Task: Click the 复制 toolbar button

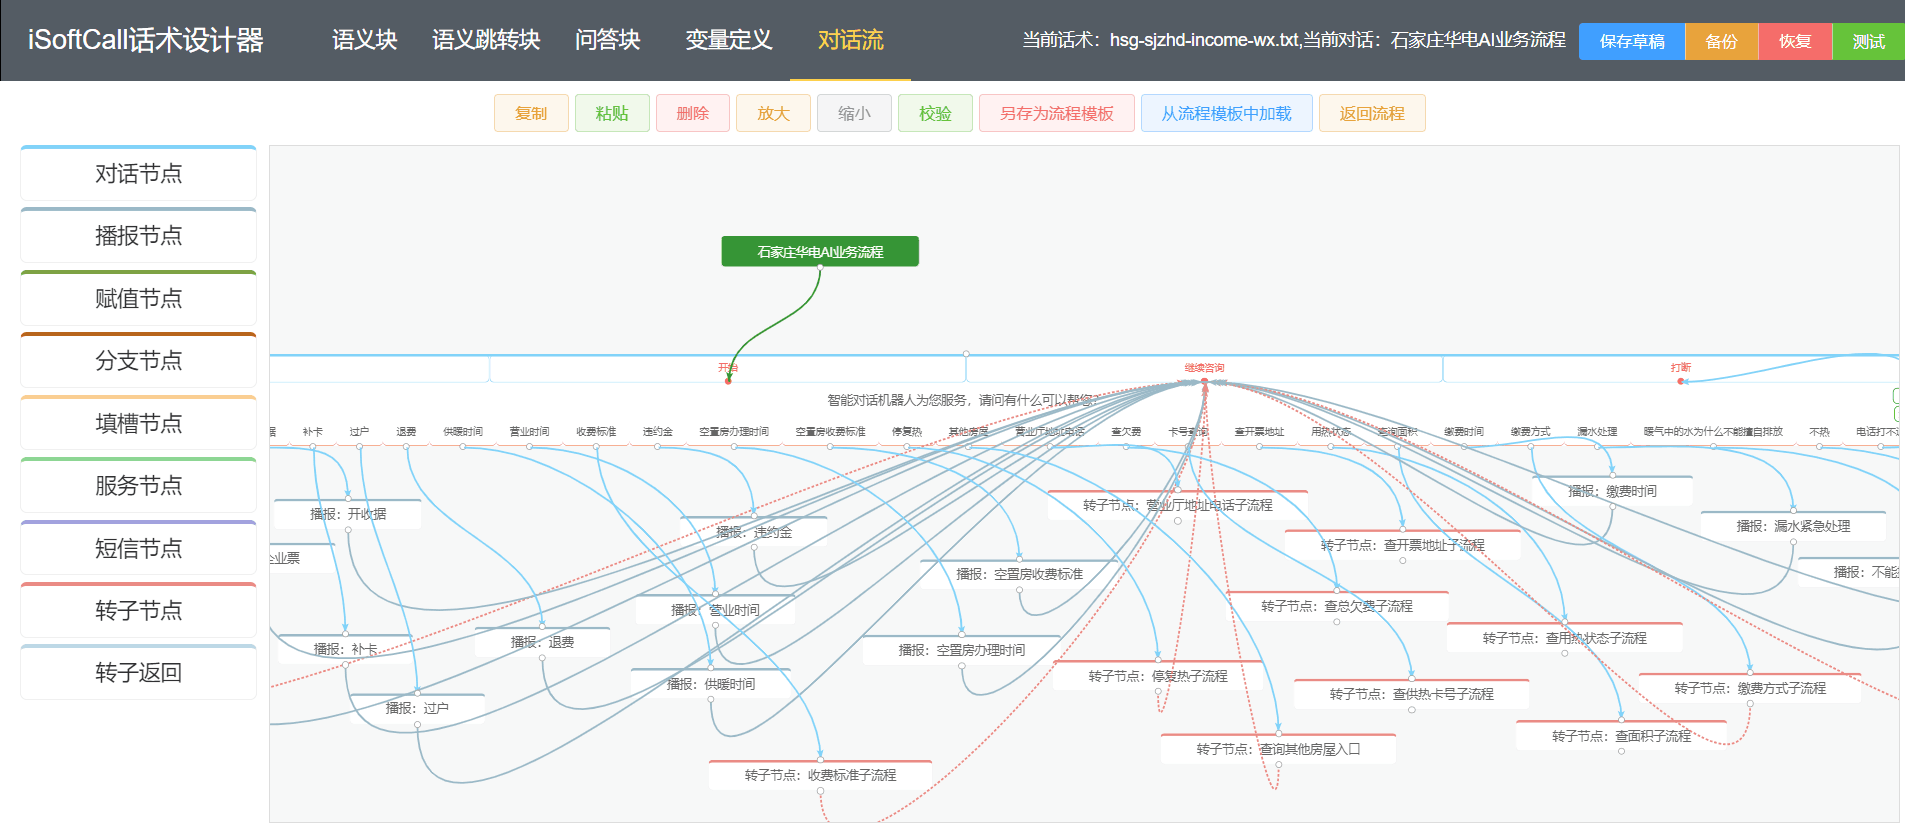Action: (x=531, y=113)
